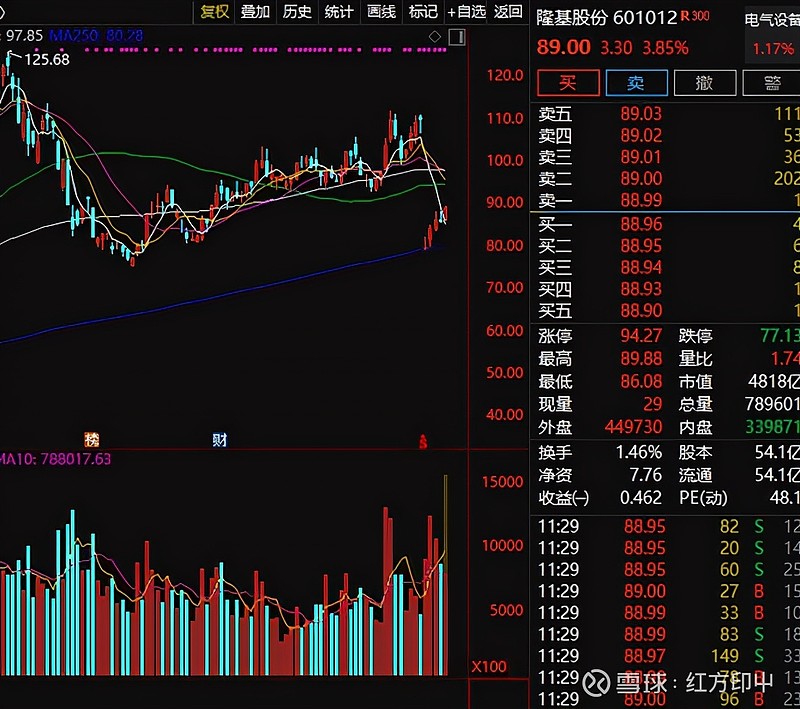
Task: Click the 125.68 high price label
Action: 47,59
